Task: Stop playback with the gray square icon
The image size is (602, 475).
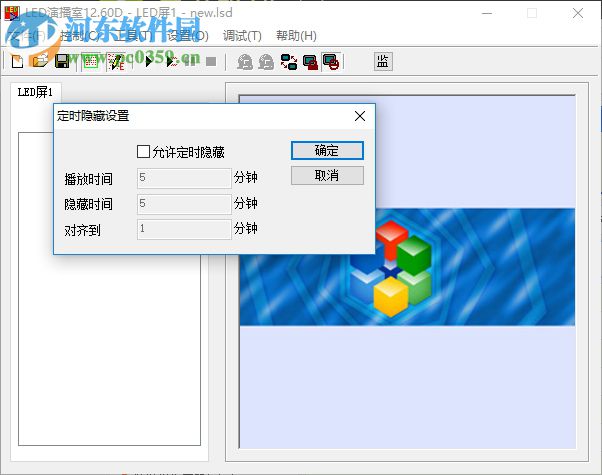Action: click(x=211, y=61)
